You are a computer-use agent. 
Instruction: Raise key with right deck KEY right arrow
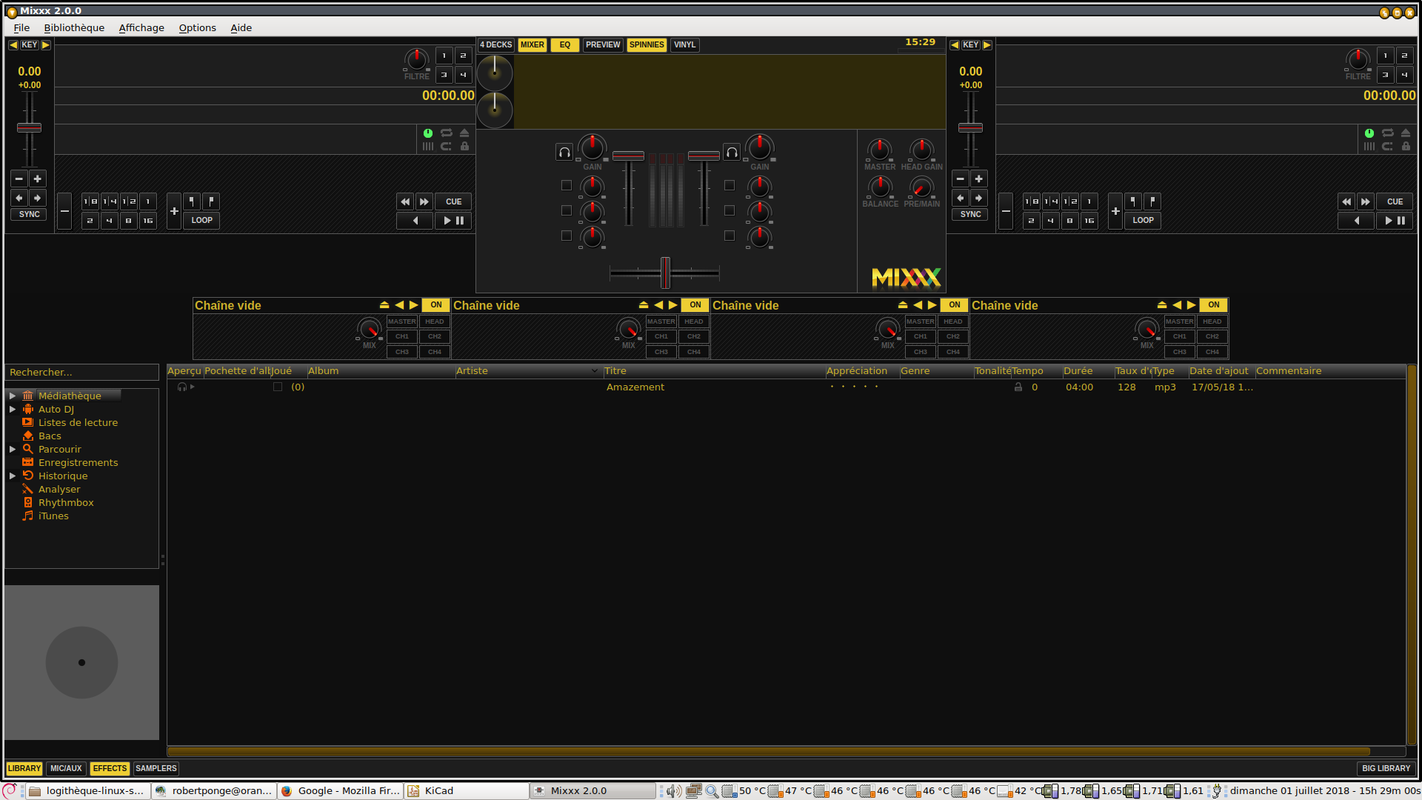click(x=987, y=45)
